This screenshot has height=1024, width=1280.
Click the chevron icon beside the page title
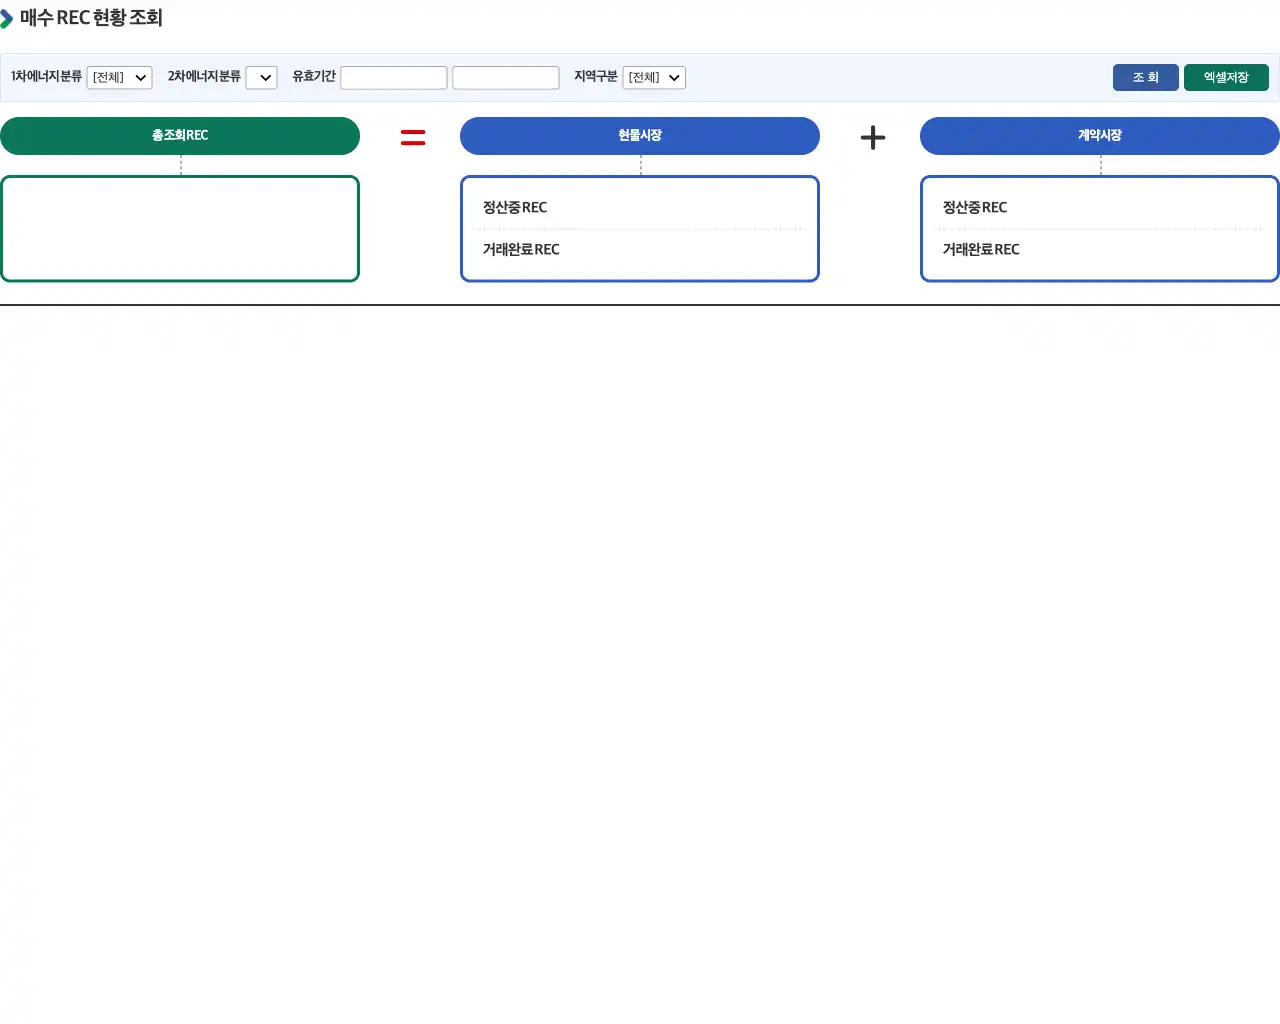coord(6,19)
